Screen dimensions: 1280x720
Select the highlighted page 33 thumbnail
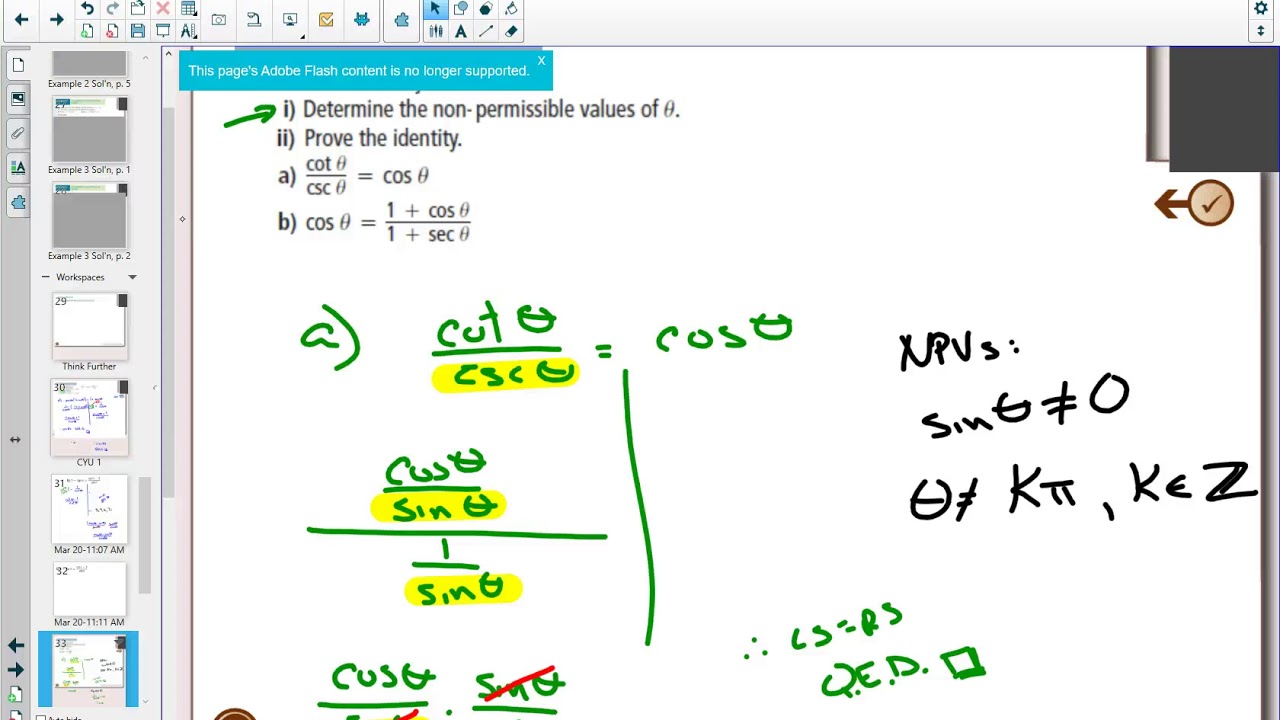(89, 670)
